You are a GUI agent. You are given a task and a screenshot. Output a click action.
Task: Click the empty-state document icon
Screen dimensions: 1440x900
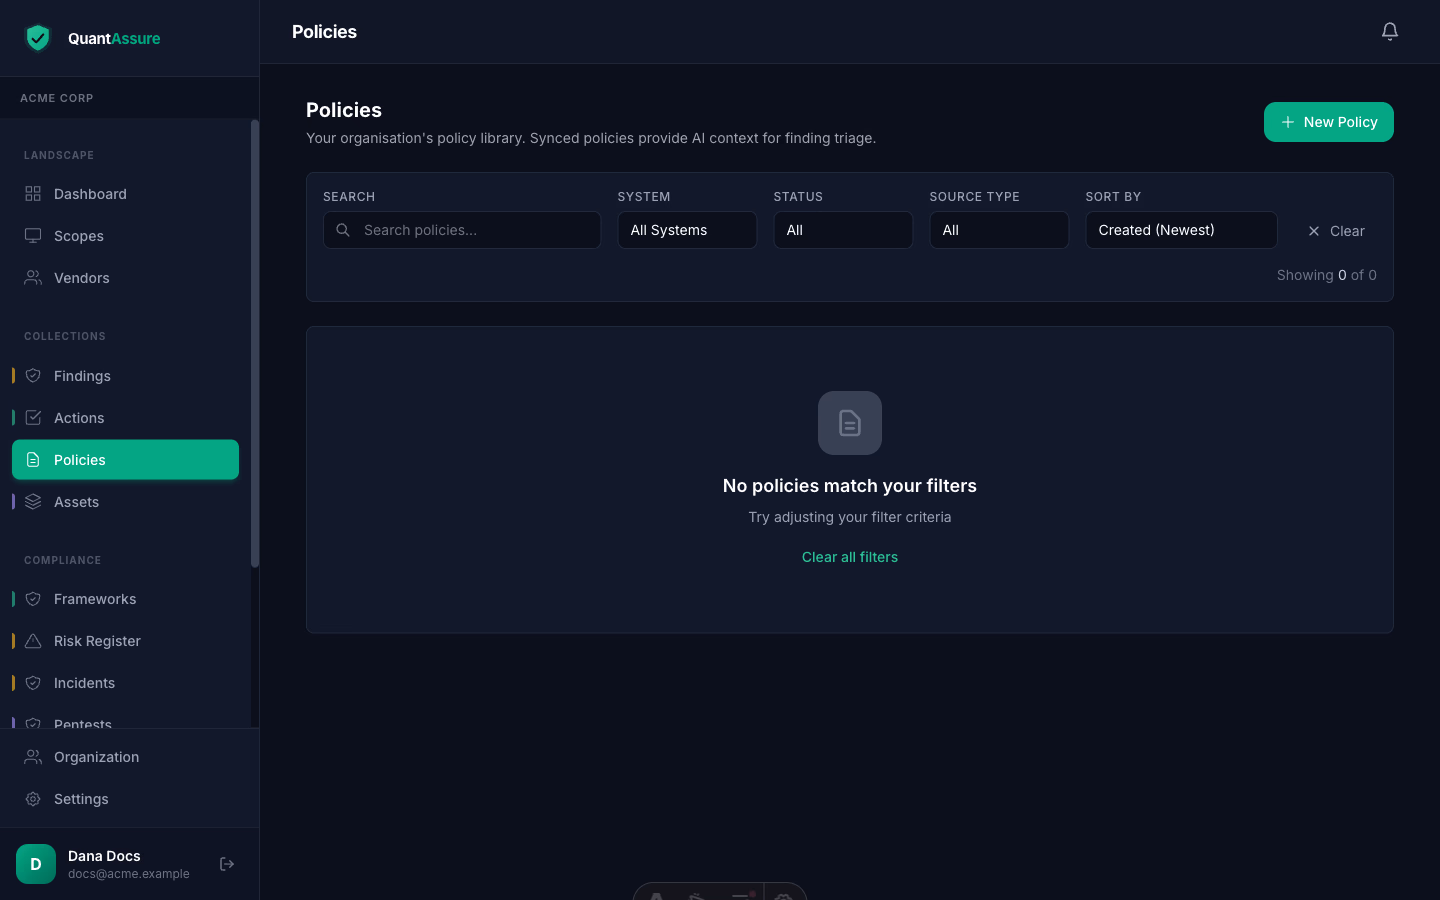(850, 423)
